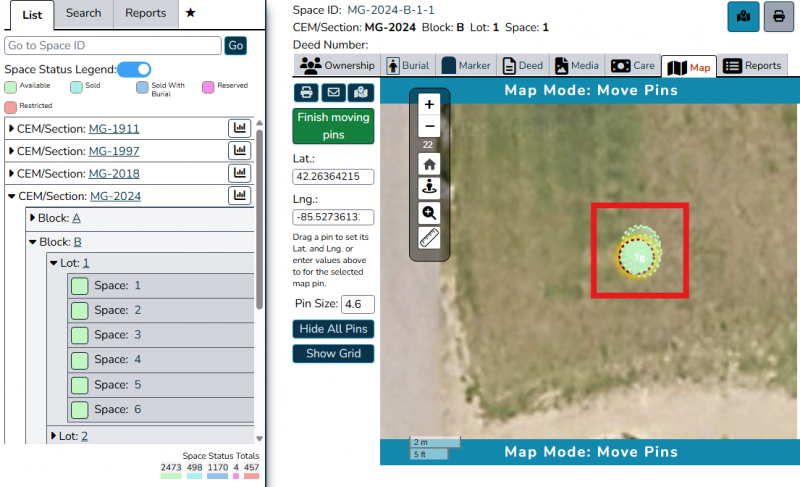Click the tree list scrollbar down arrow
Viewport: 800px width, 487px height.
tap(259, 439)
